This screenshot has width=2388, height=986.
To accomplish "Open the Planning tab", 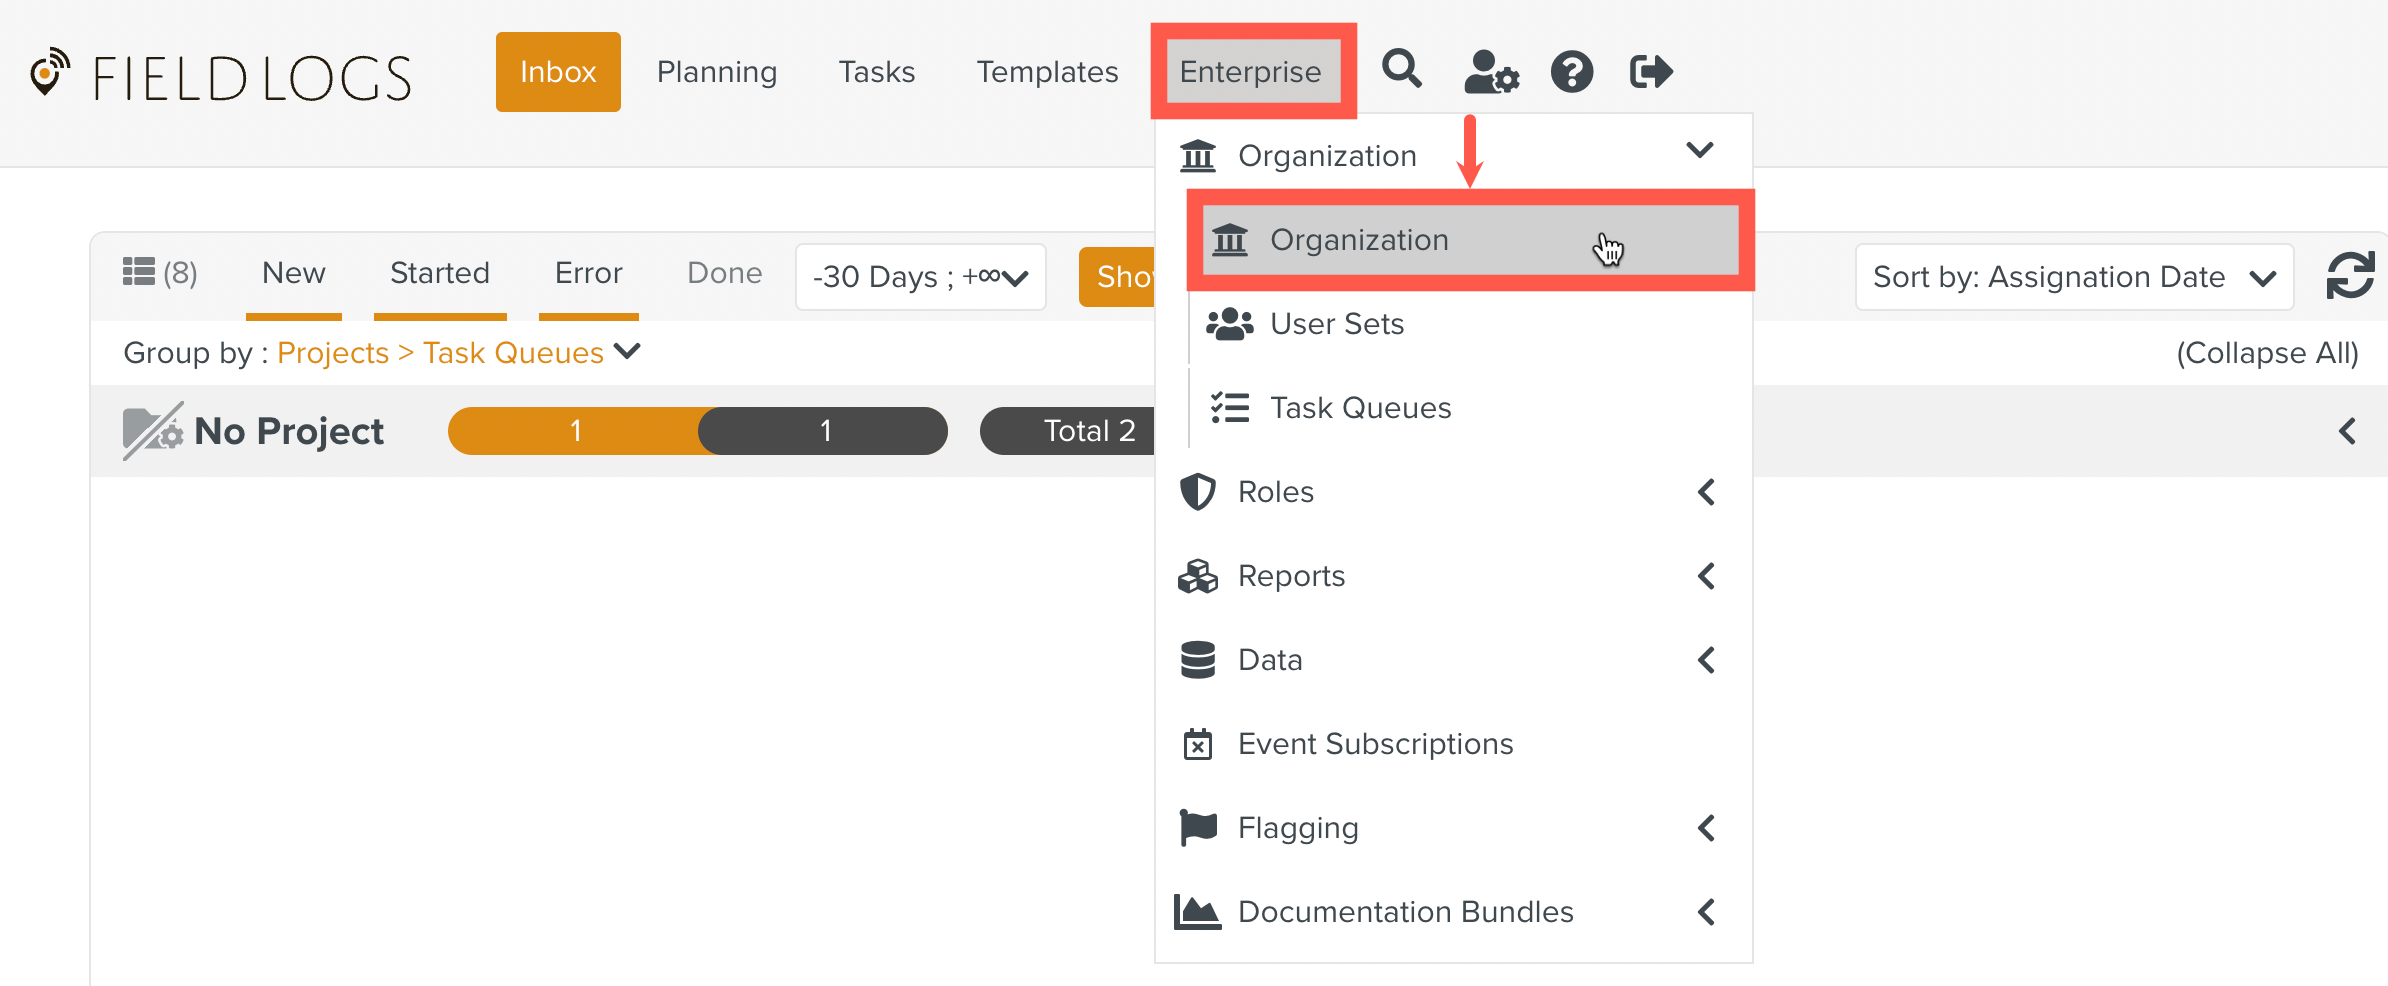I will pos(716,72).
